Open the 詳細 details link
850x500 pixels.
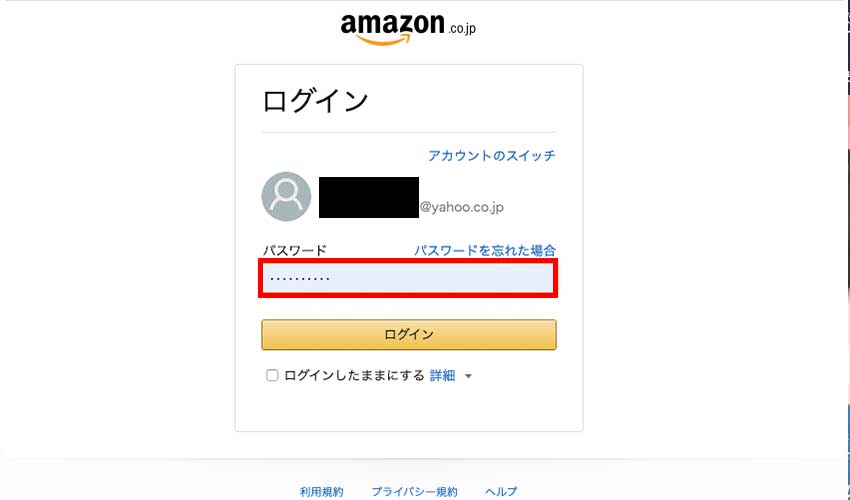[x=442, y=376]
